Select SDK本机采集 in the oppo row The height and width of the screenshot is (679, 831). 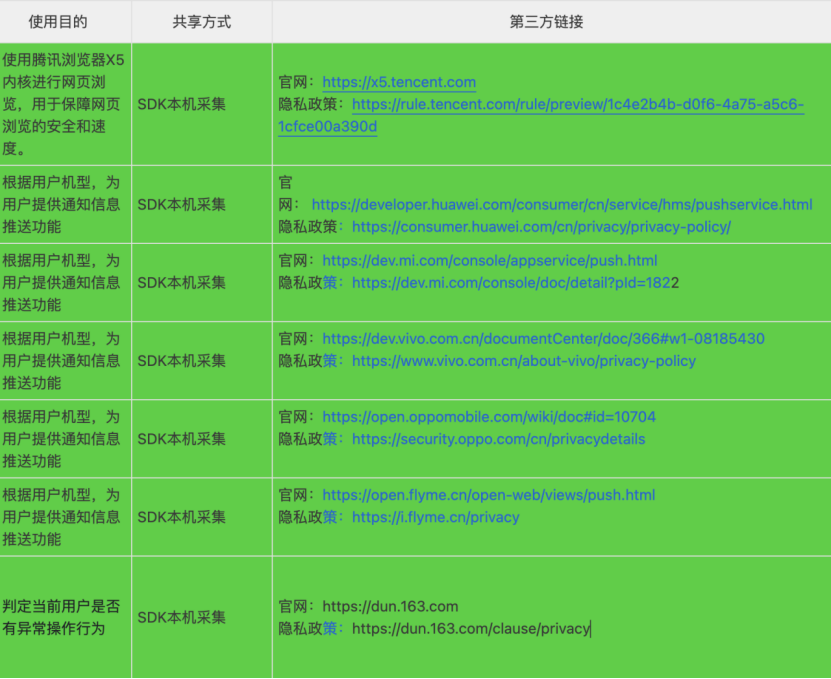[x=182, y=439]
